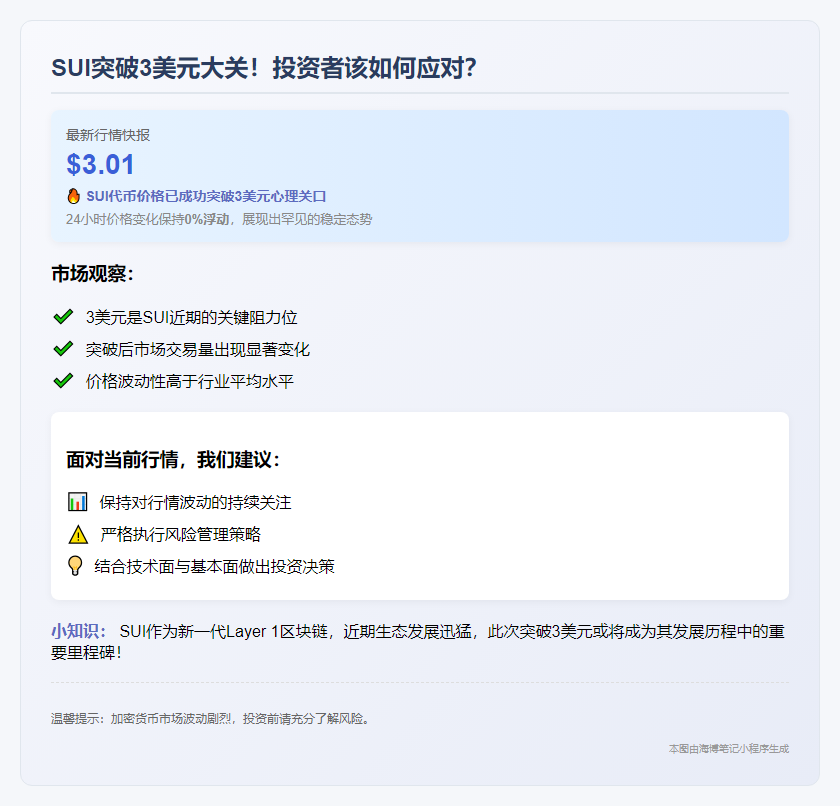Click the line 24小时价格变化保持0%浮动
Viewport: 840px width, 806px height.
coord(219,219)
